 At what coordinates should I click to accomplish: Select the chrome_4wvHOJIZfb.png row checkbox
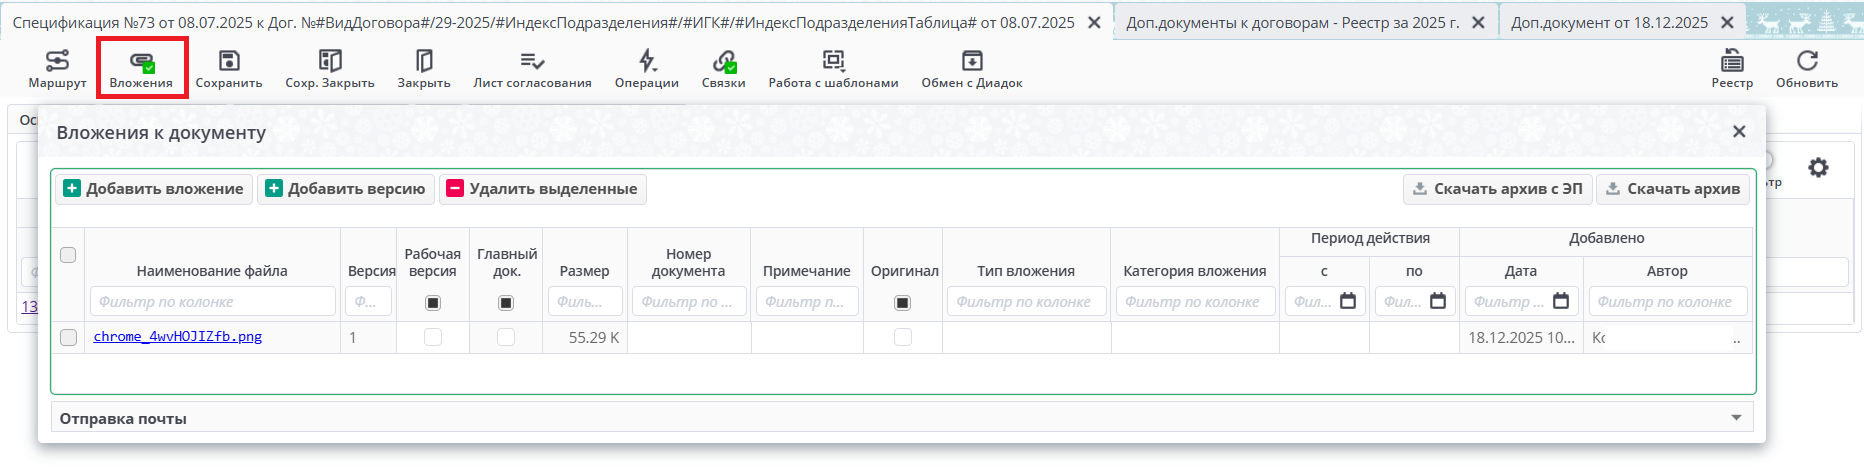(x=68, y=337)
